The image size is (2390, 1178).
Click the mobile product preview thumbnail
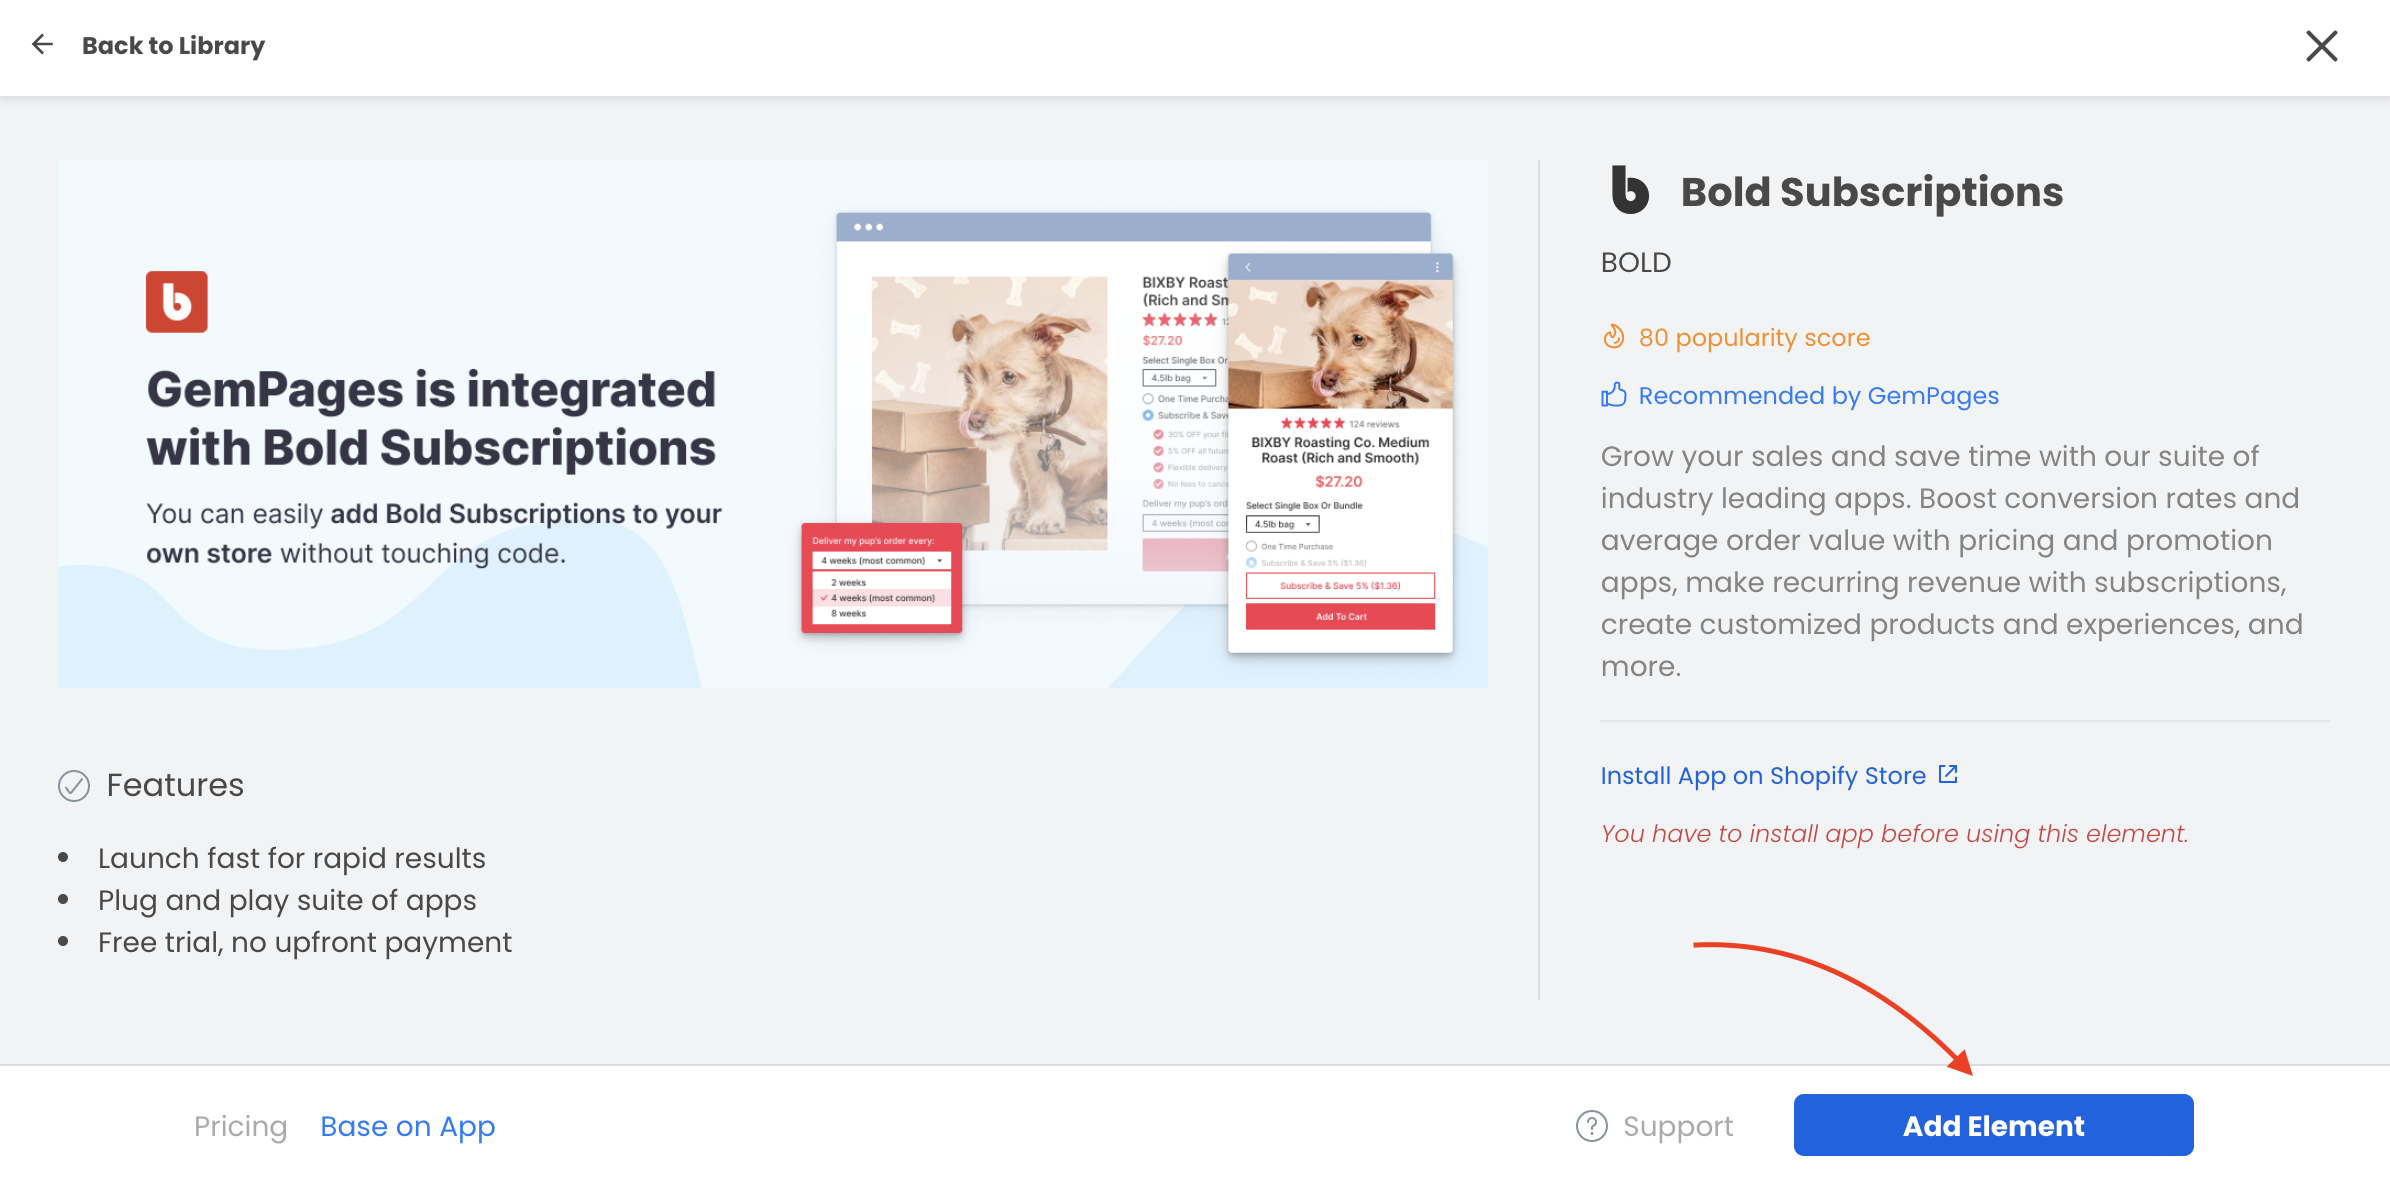click(x=1340, y=453)
